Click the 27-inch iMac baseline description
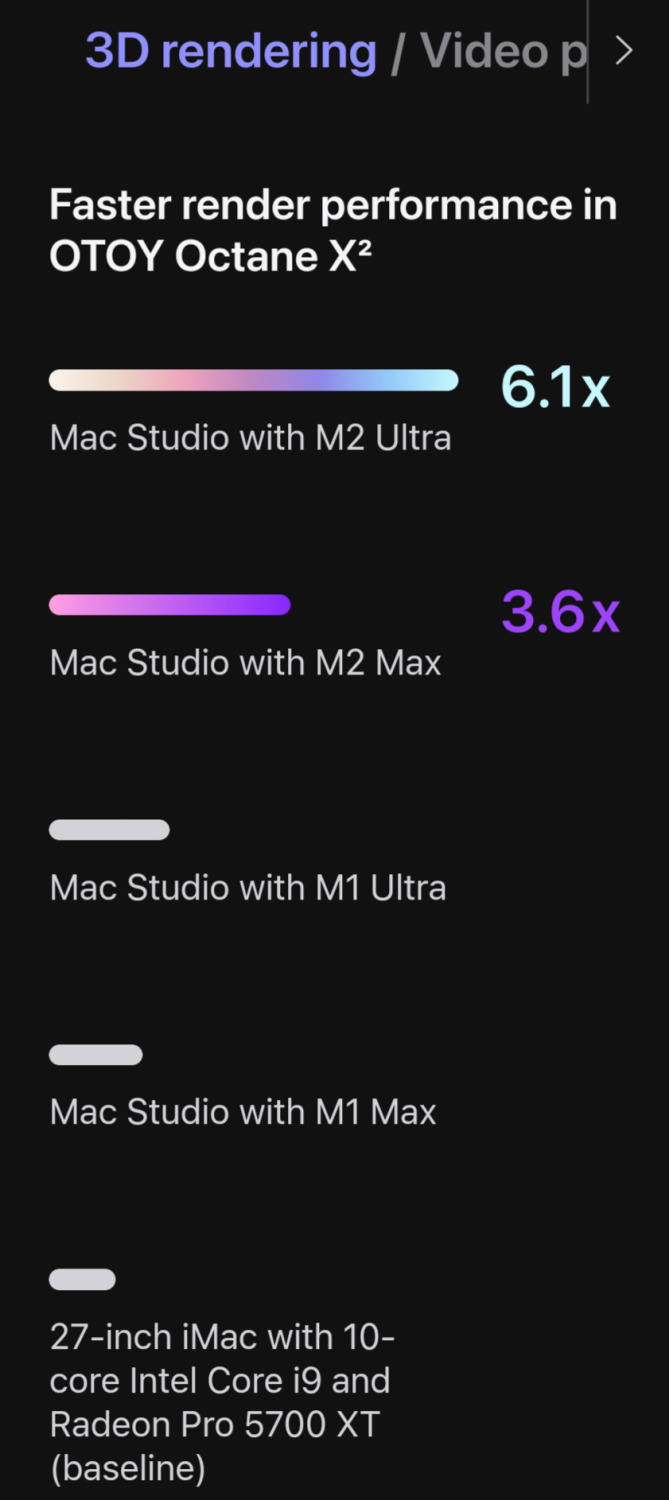669x1500 pixels. (223, 1403)
